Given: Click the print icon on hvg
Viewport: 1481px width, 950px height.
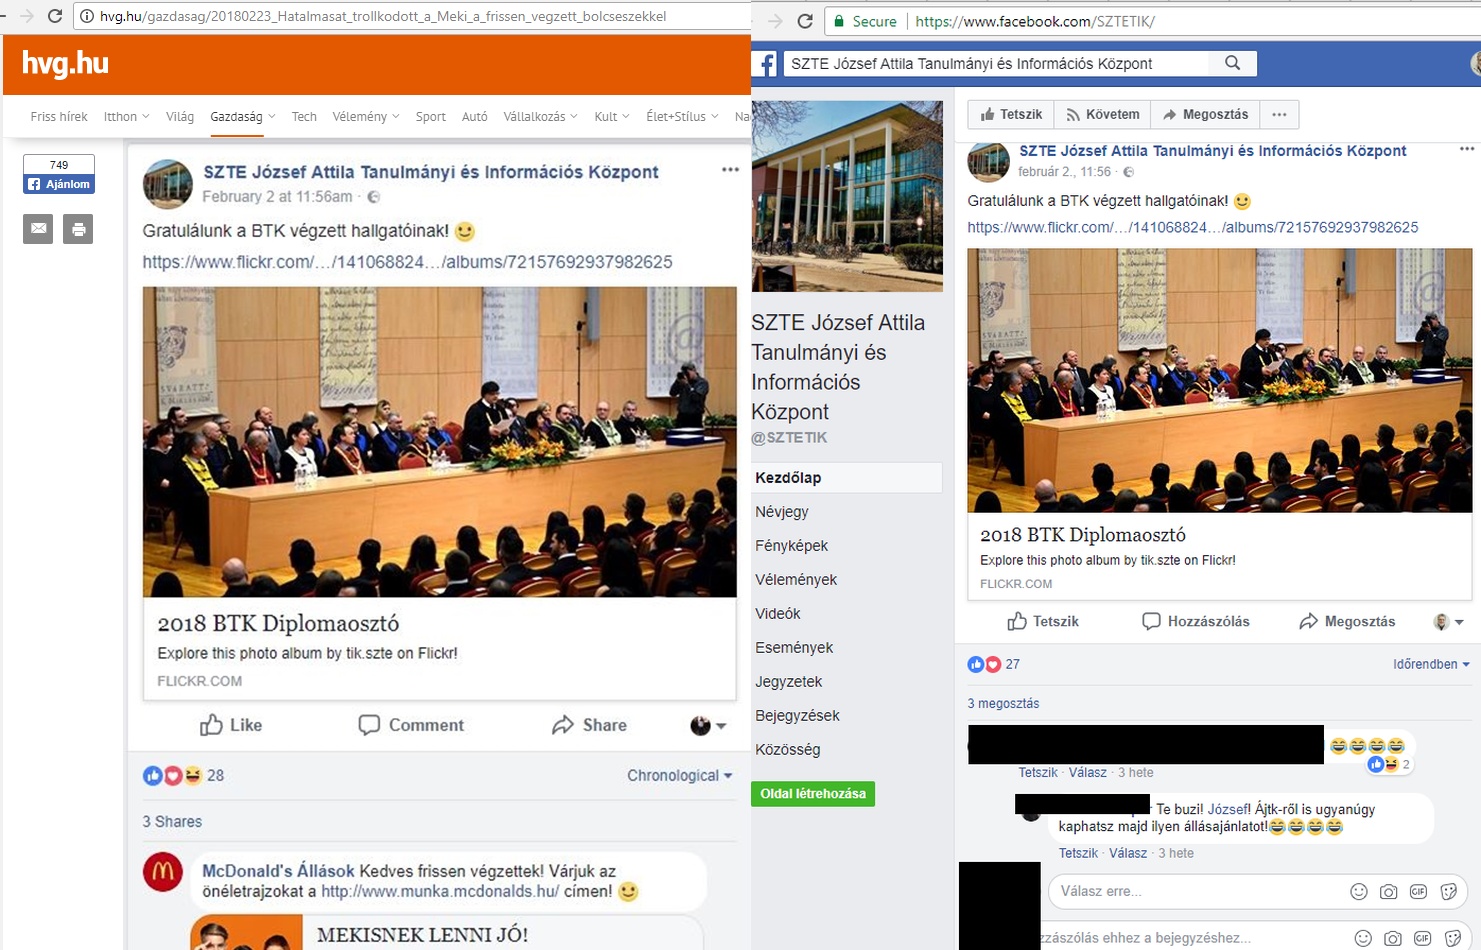Looking at the screenshot, I should point(78,229).
